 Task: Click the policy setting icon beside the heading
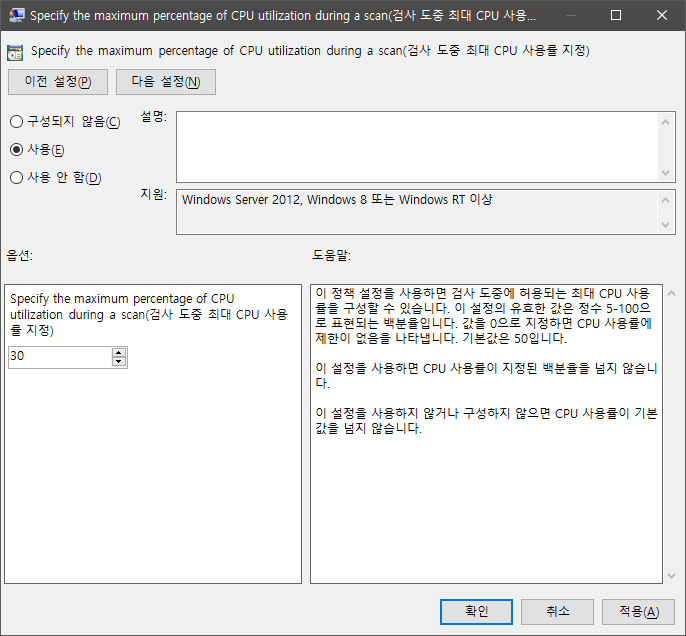(x=15, y=52)
